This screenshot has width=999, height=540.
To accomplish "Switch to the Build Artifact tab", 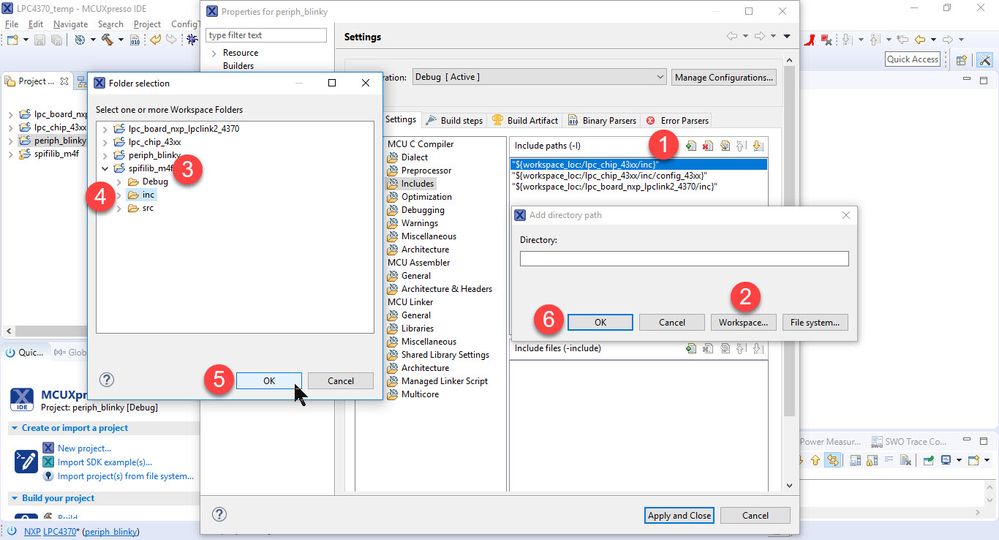I will coord(526,120).
